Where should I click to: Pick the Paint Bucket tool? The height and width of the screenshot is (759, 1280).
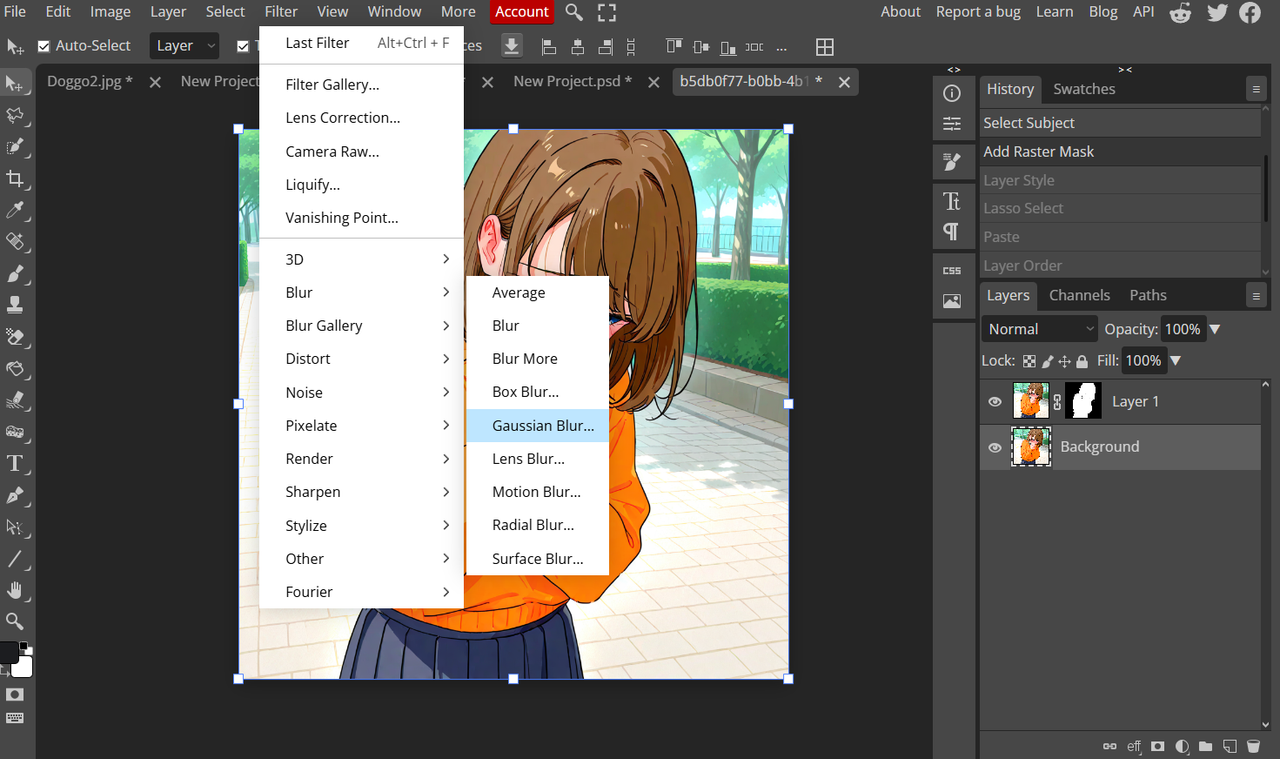[x=15, y=369]
